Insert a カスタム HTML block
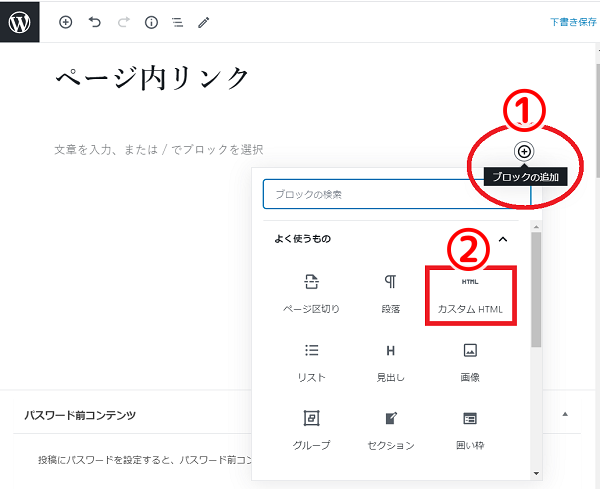Screen dimensions: 600x489 [470, 295]
